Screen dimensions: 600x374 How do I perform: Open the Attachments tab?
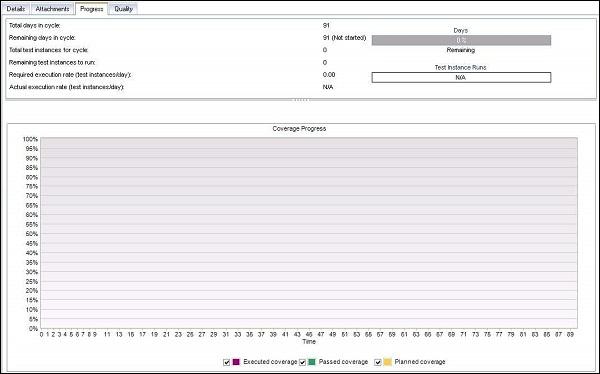[52, 9]
